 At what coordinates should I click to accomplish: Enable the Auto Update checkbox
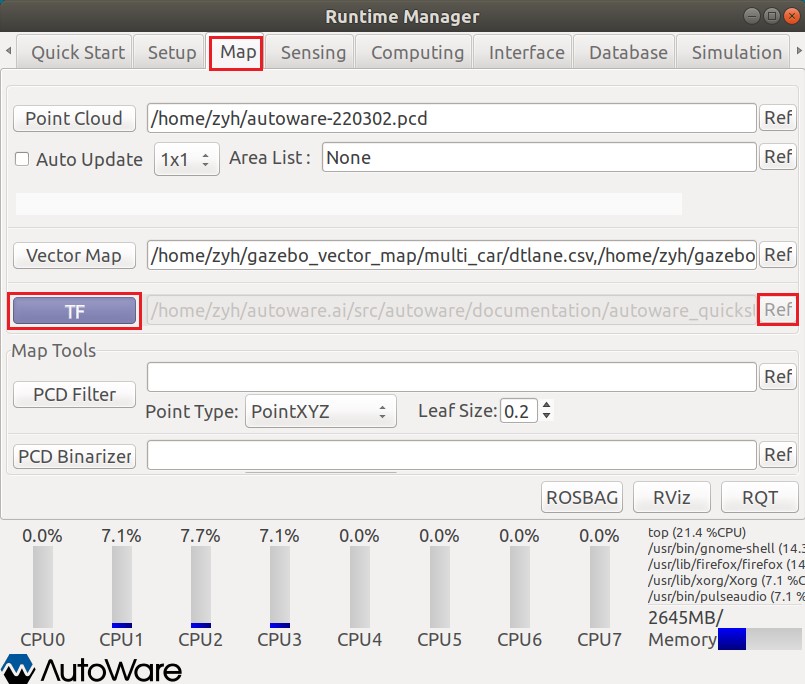click(x=21, y=158)
